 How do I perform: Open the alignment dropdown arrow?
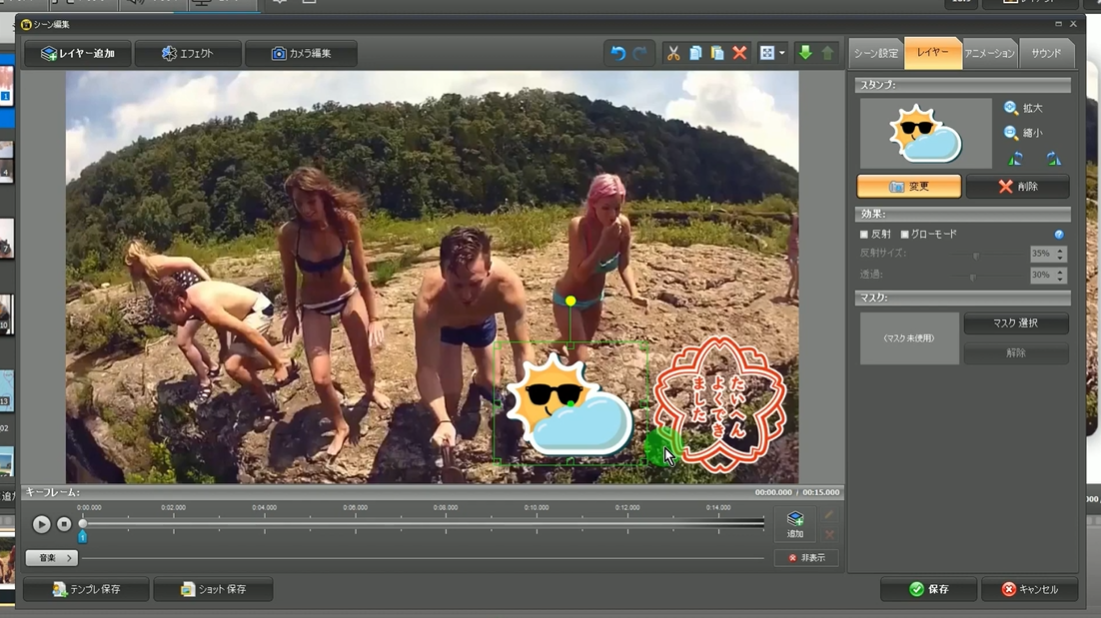click(782, 53)
